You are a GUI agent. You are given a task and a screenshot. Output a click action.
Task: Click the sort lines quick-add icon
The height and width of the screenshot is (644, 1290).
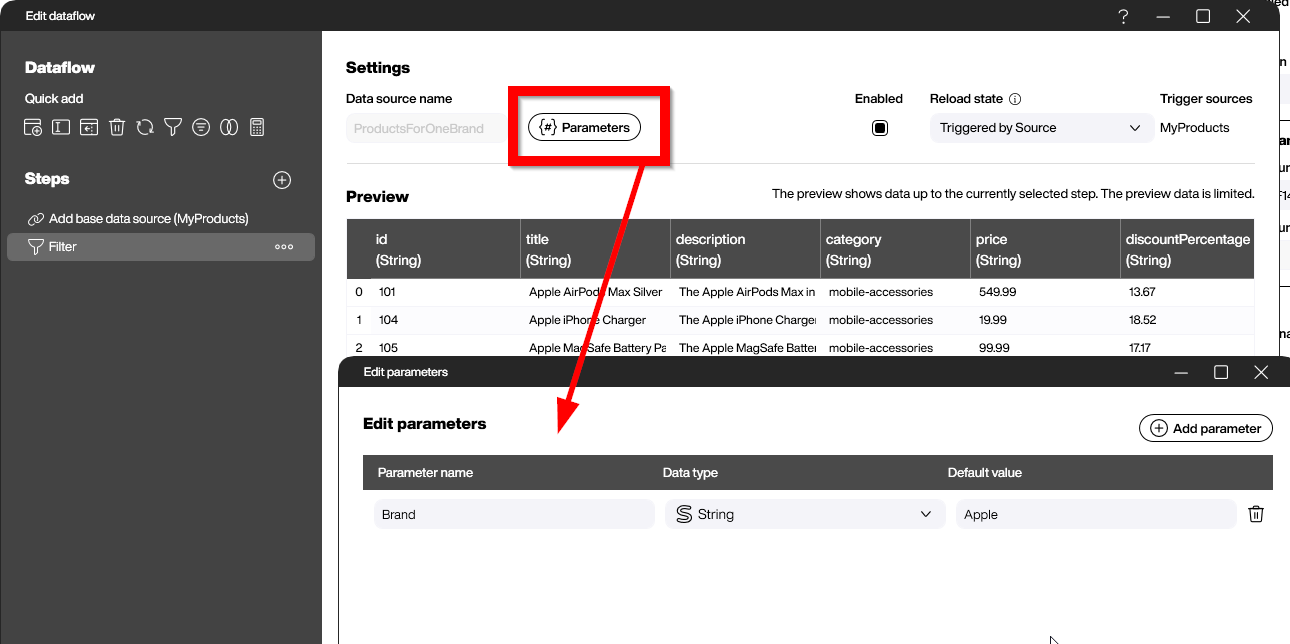(201, 127)
